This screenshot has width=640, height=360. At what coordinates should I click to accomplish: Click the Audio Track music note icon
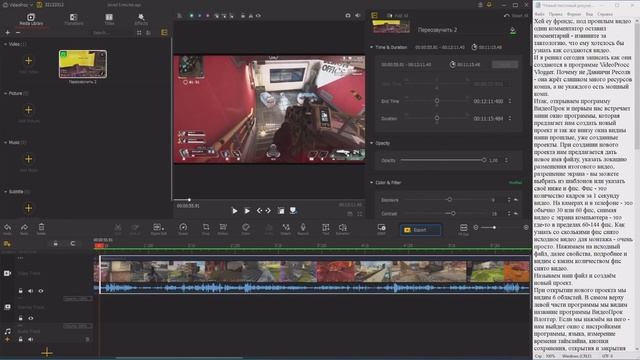pyautogui.click(x=7, y=331)
